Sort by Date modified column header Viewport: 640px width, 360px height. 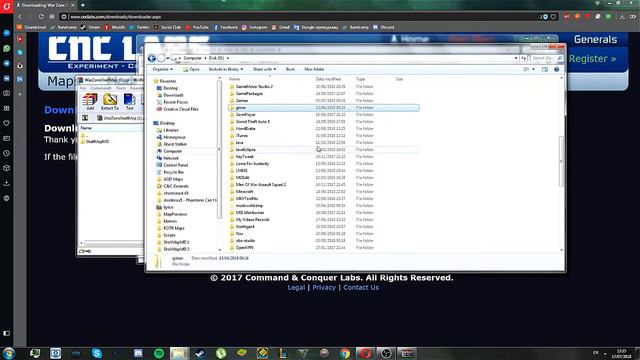[x=328, y=79]
